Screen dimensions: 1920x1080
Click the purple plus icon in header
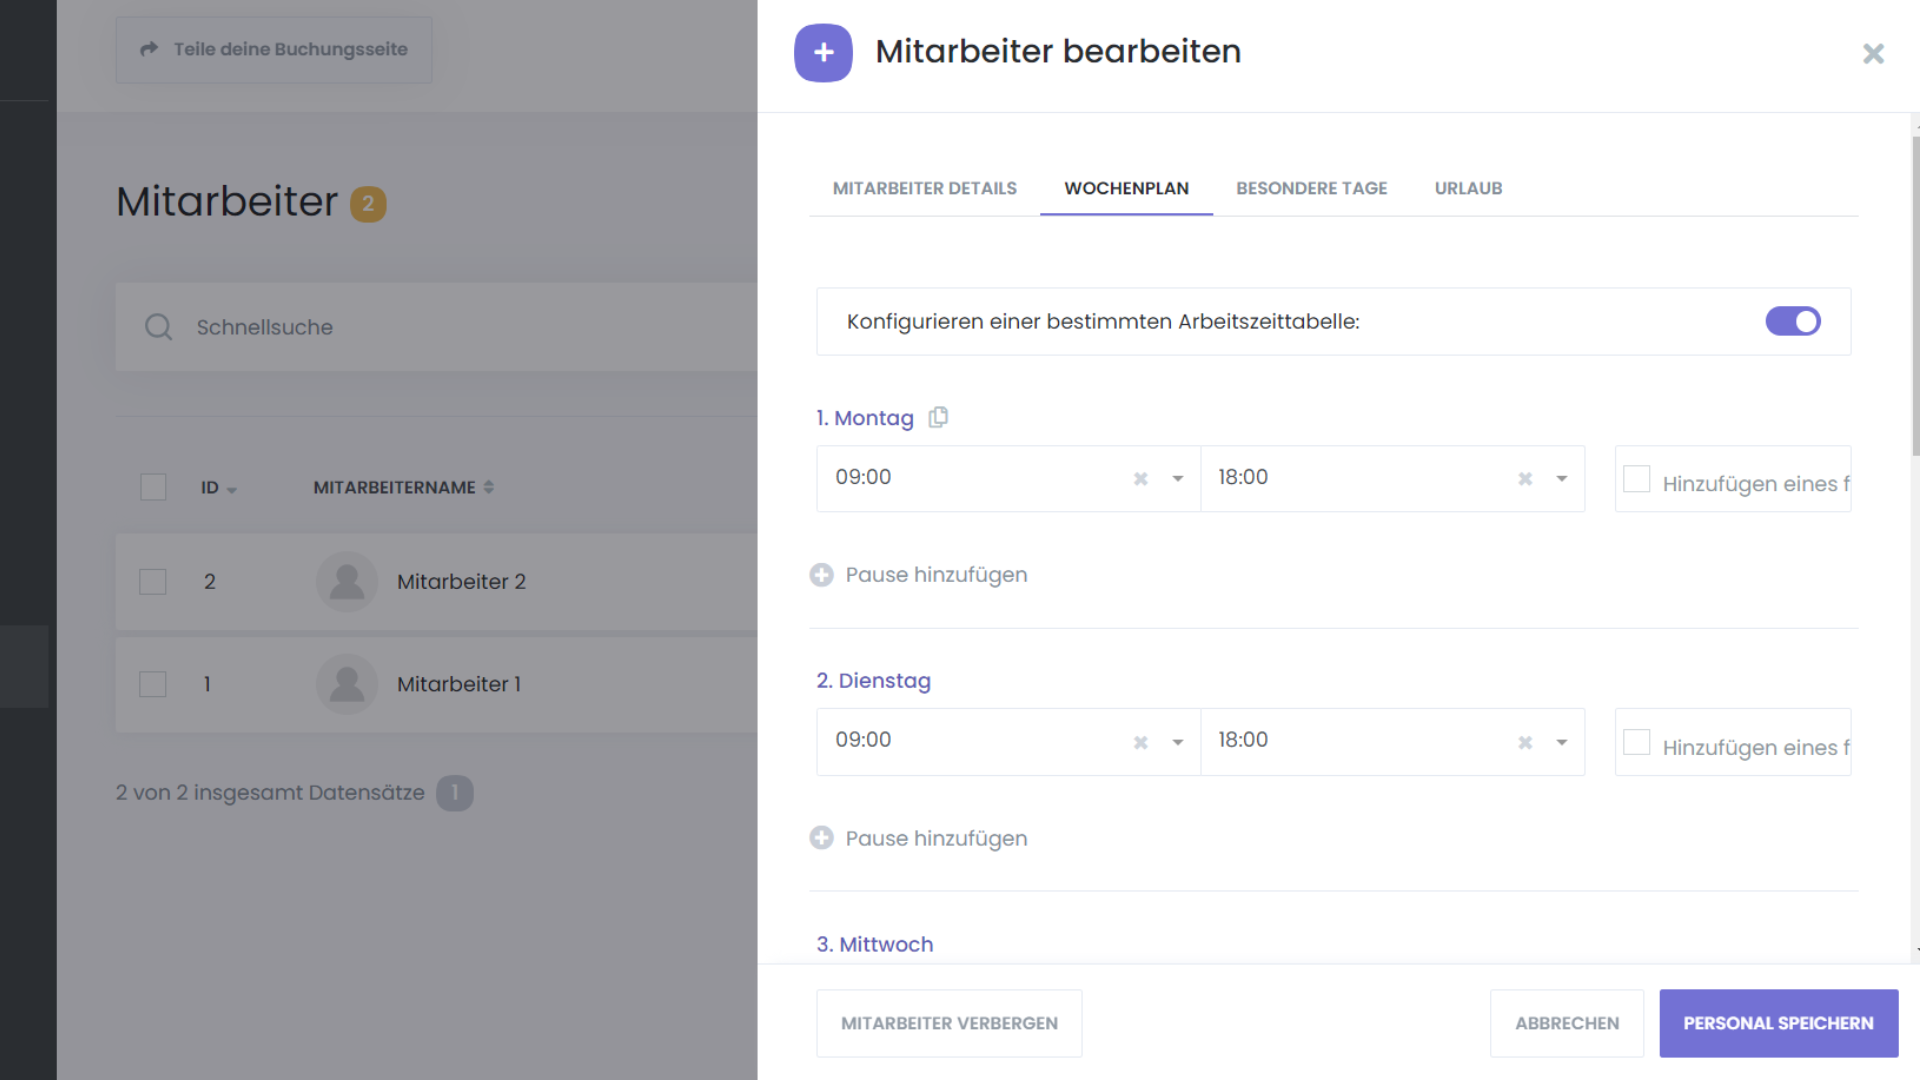(823, 52)
